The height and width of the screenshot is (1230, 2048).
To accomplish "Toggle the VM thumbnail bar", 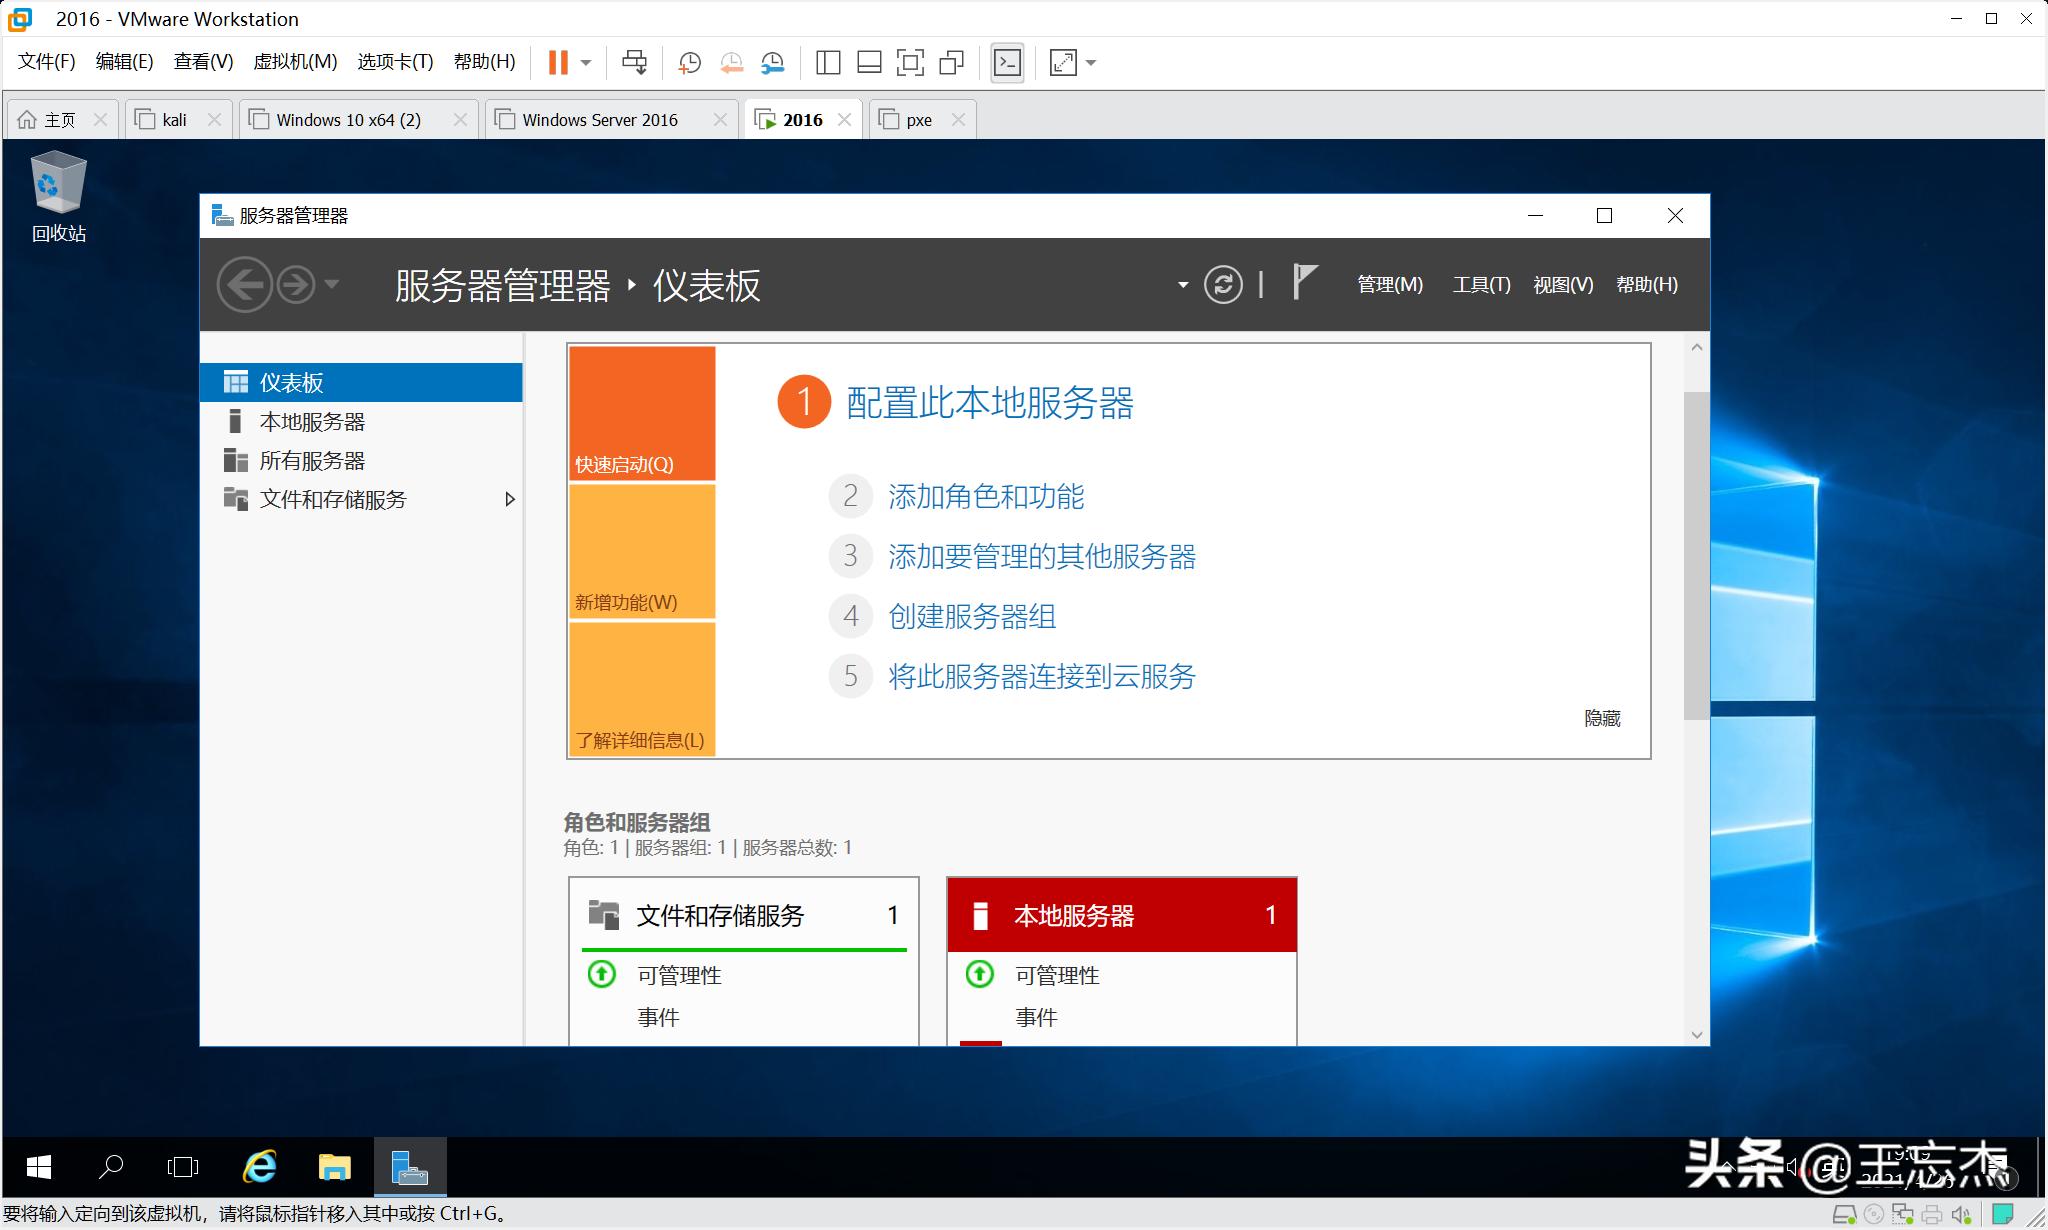I will click(x=868, y=62).
